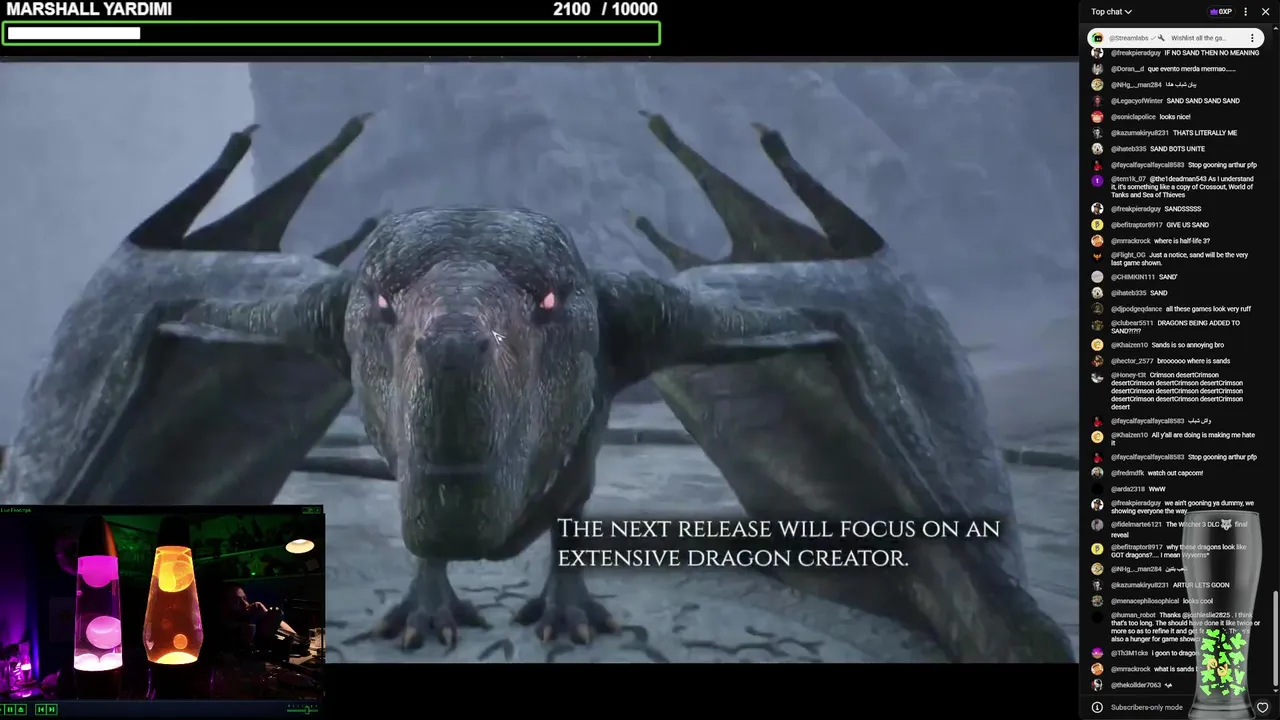Click message 'watch out capcom!'
Image resolution: width=1280 pixels, height=720 pixels.
pos(1176,473)
